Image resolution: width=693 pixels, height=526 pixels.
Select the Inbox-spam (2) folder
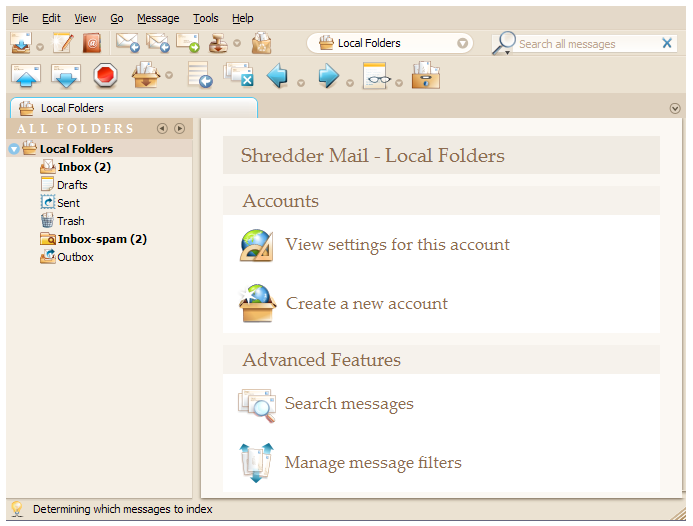101,239
